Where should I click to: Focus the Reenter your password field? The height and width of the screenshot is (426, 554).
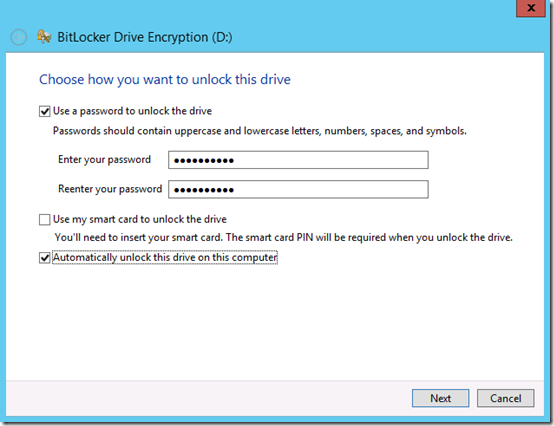tap(298, 189)
